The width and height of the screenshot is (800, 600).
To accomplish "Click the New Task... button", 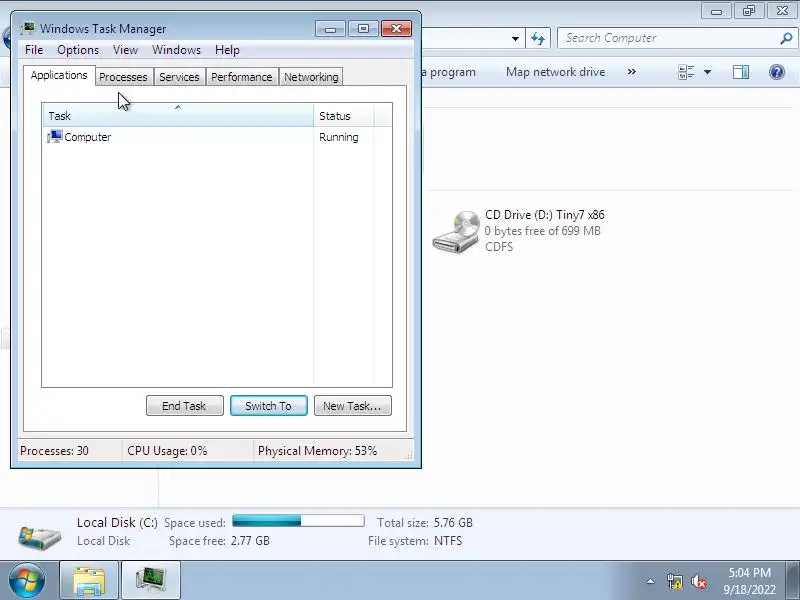I will coord(353,406).
